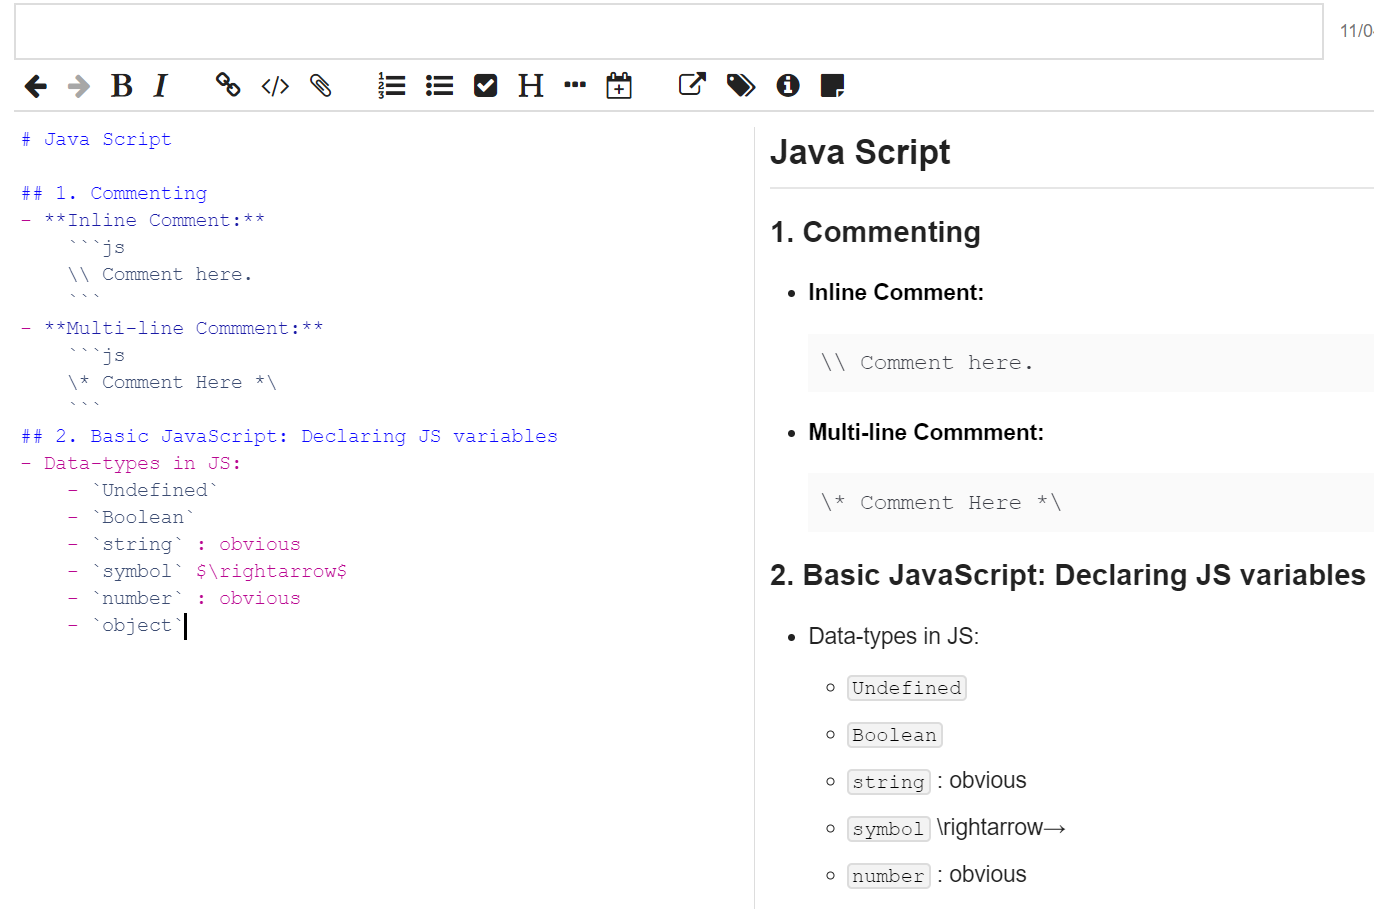The width and height of the screenshot is (1374, 909).
Task: Insert a checkbox list item
Action: coord(486,86)
